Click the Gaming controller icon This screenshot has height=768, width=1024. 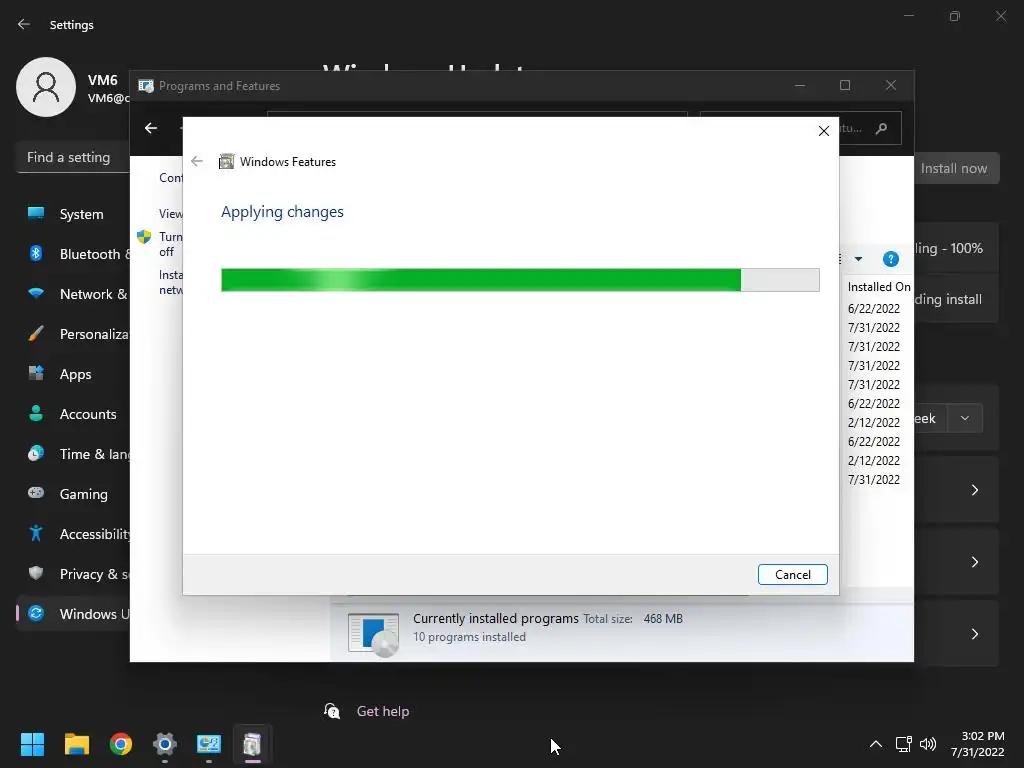pyautogui.click(x=36, y=492)
